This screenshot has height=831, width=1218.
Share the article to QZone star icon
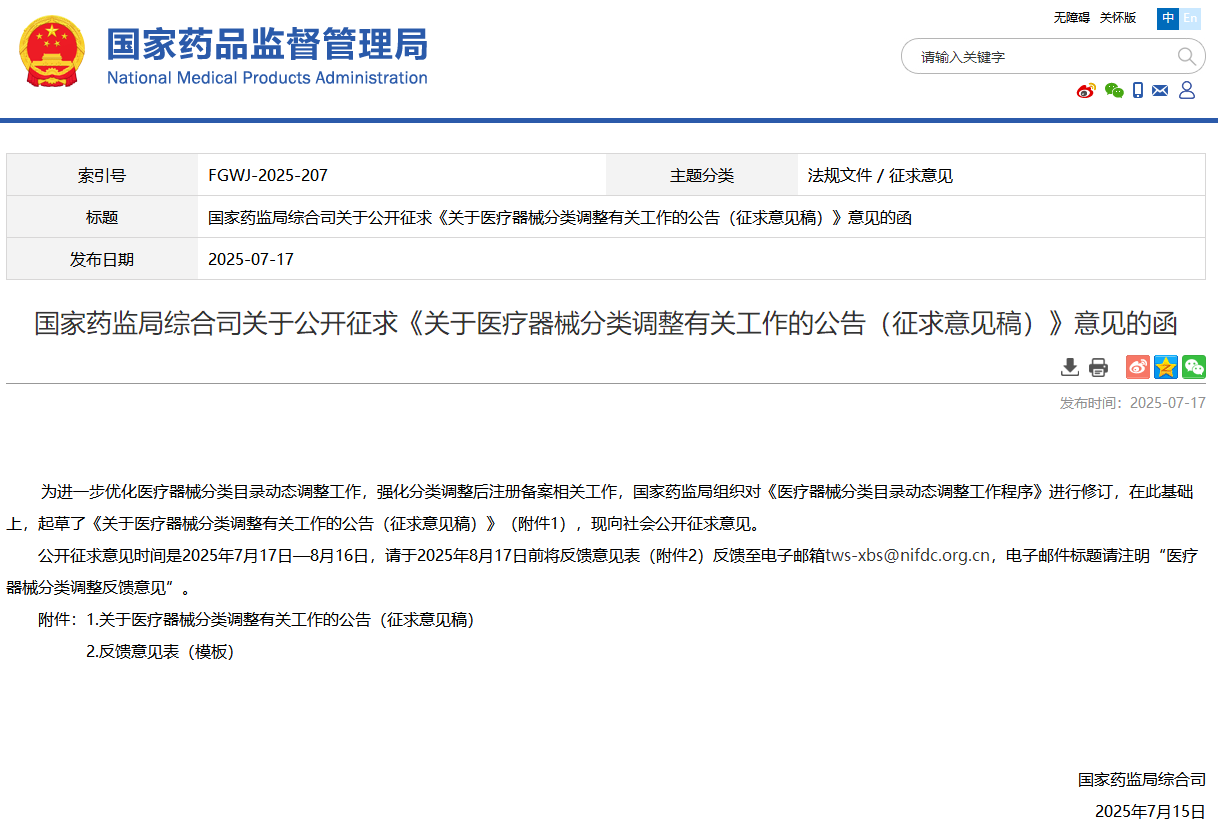click(1165, 367)
